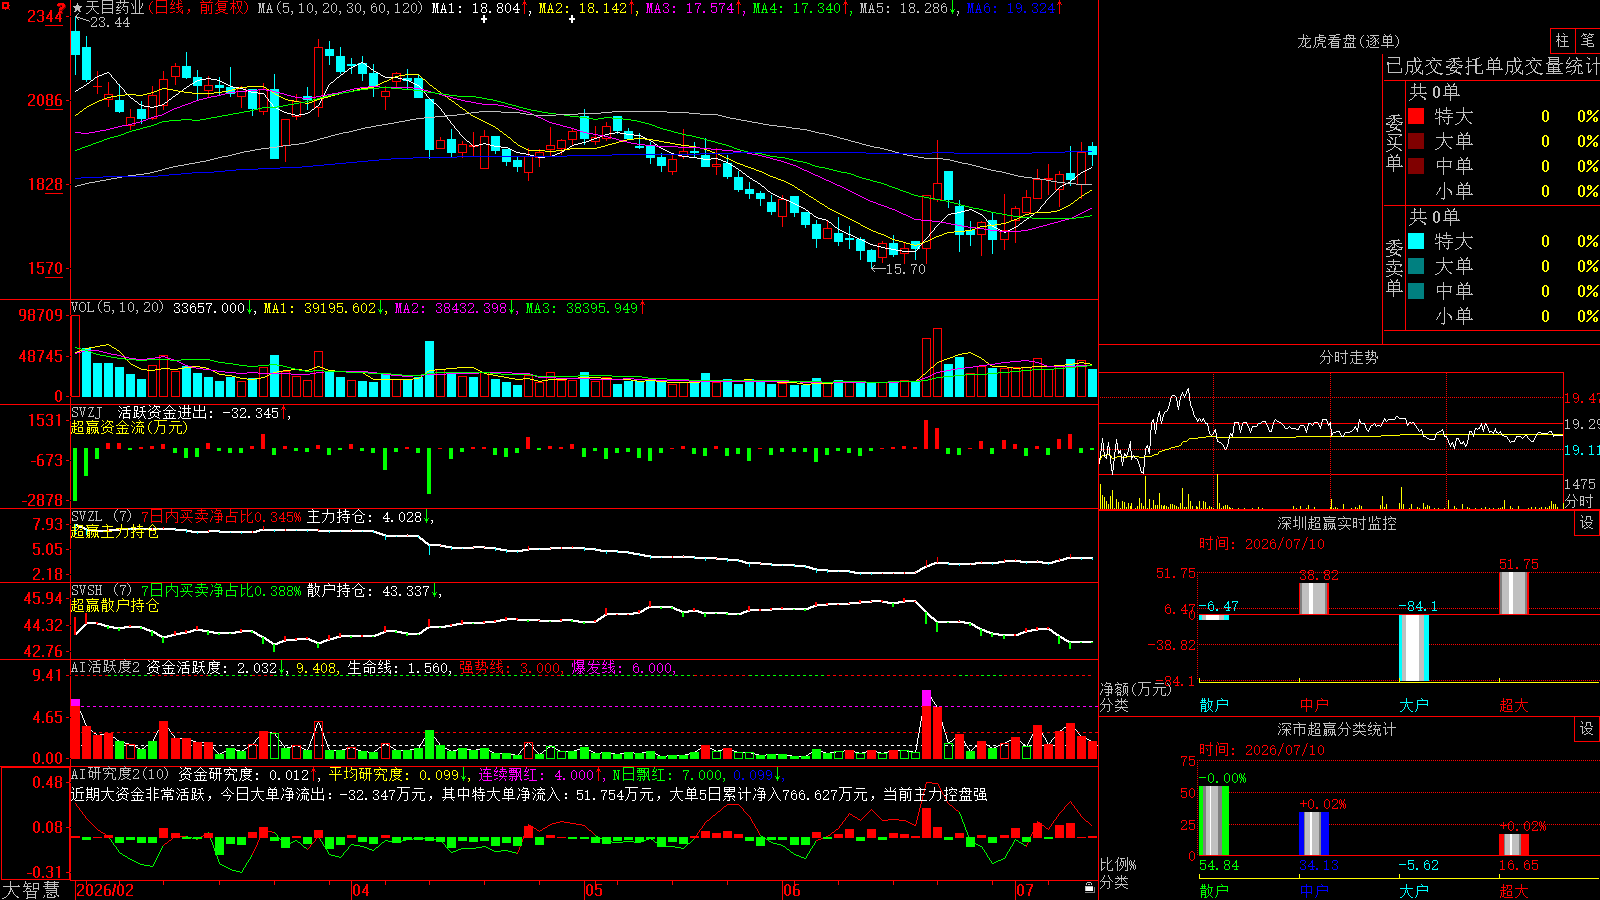Viewport: 1600px width, 900px height.
Task: Click the red question mark icon
Action: (63, 9)
